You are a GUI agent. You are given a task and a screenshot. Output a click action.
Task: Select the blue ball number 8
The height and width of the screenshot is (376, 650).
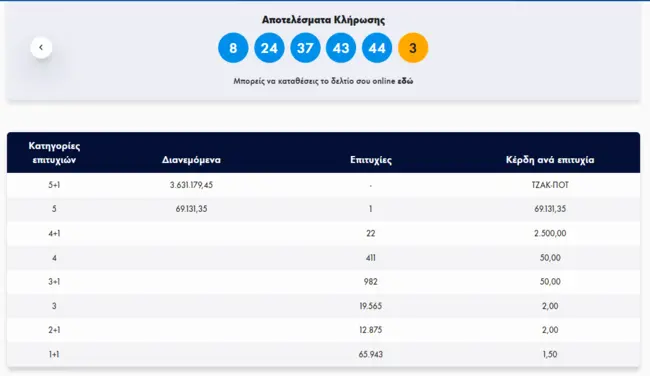tap(233, 48)
